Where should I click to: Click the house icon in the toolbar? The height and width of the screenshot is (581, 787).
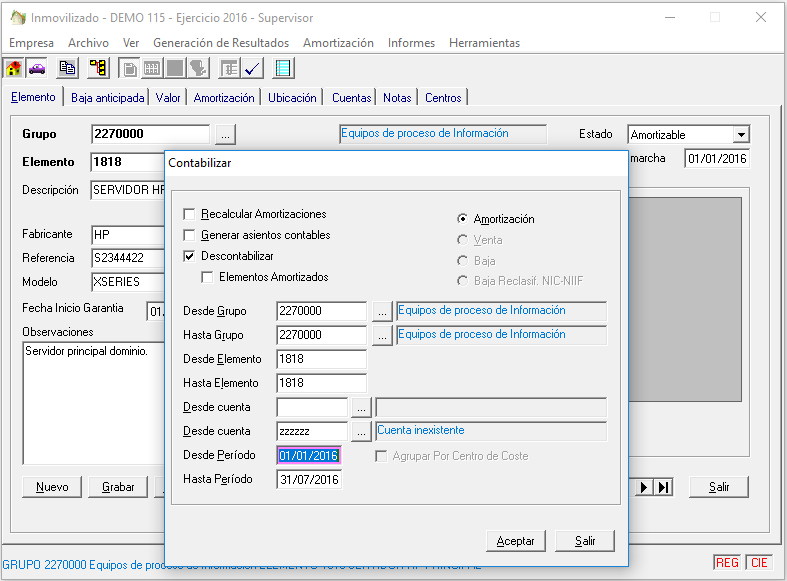14,68
